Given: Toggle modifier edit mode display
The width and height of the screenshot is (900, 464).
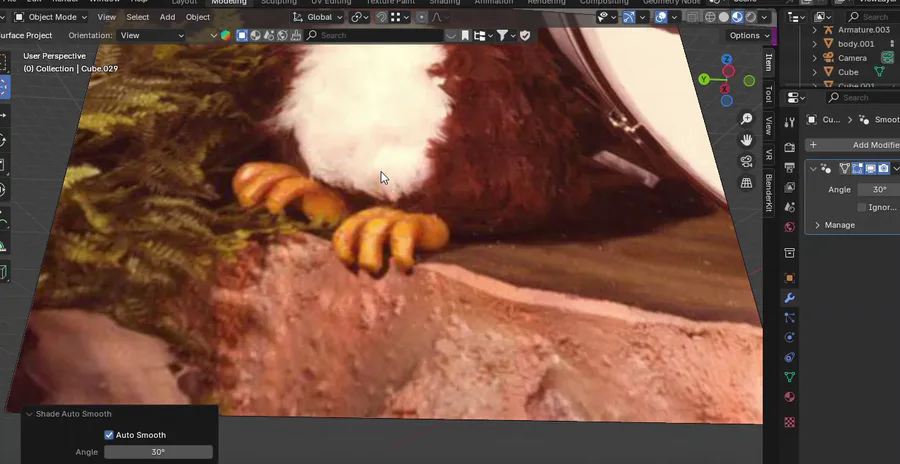Looking at the screenshot, I should click(858, 168).
